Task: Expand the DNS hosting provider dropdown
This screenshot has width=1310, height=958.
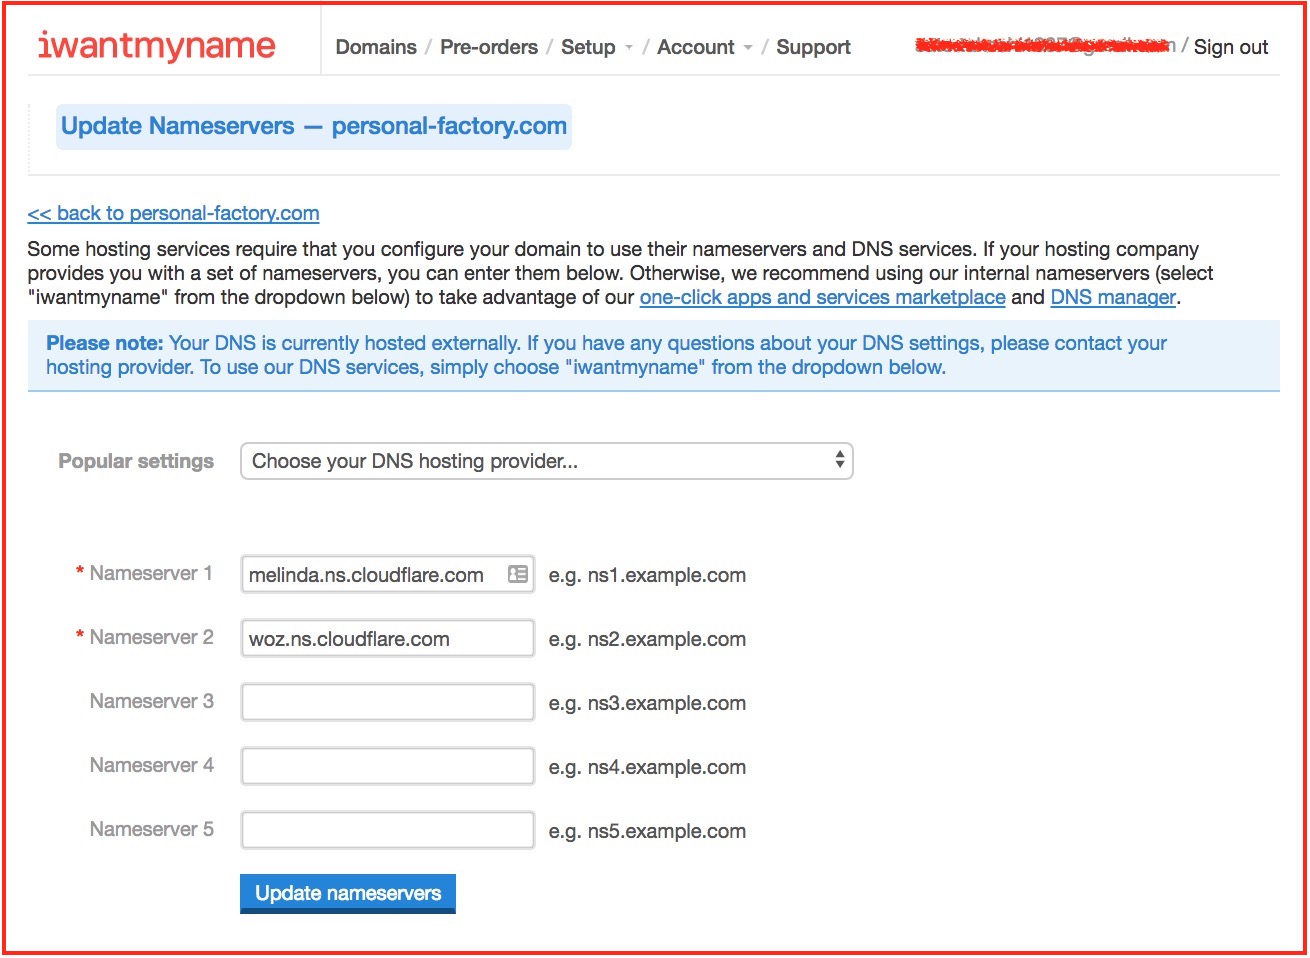Action: click(x=547, y=461)
